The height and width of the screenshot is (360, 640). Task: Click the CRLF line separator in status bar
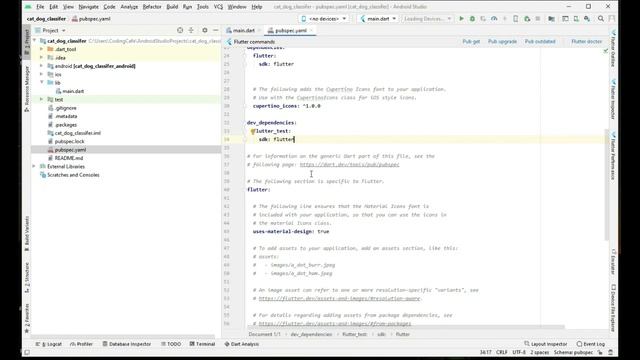tap(502, 352)
